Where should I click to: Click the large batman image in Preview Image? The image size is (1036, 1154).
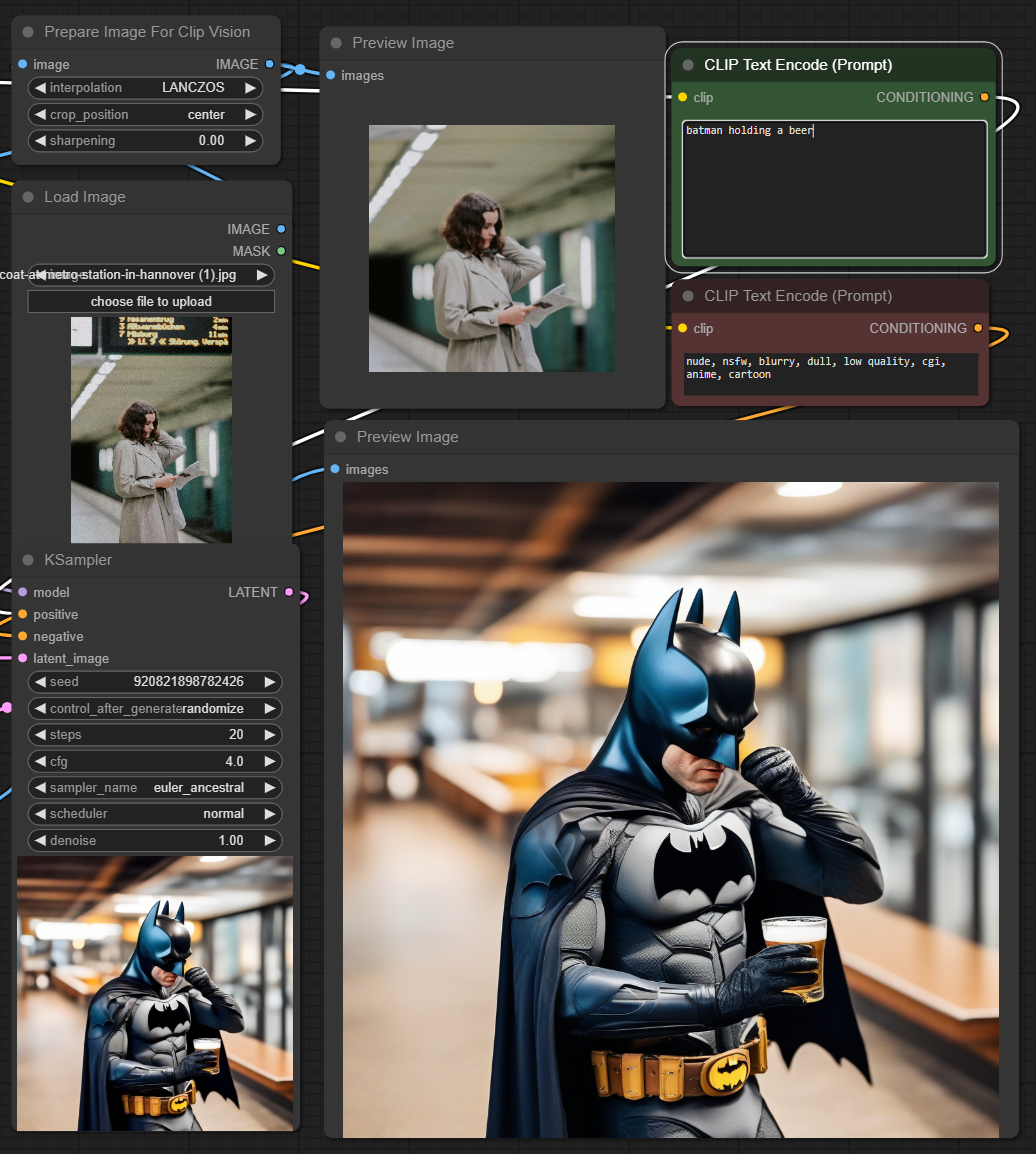pyautogui.click(x=670, y=810)
